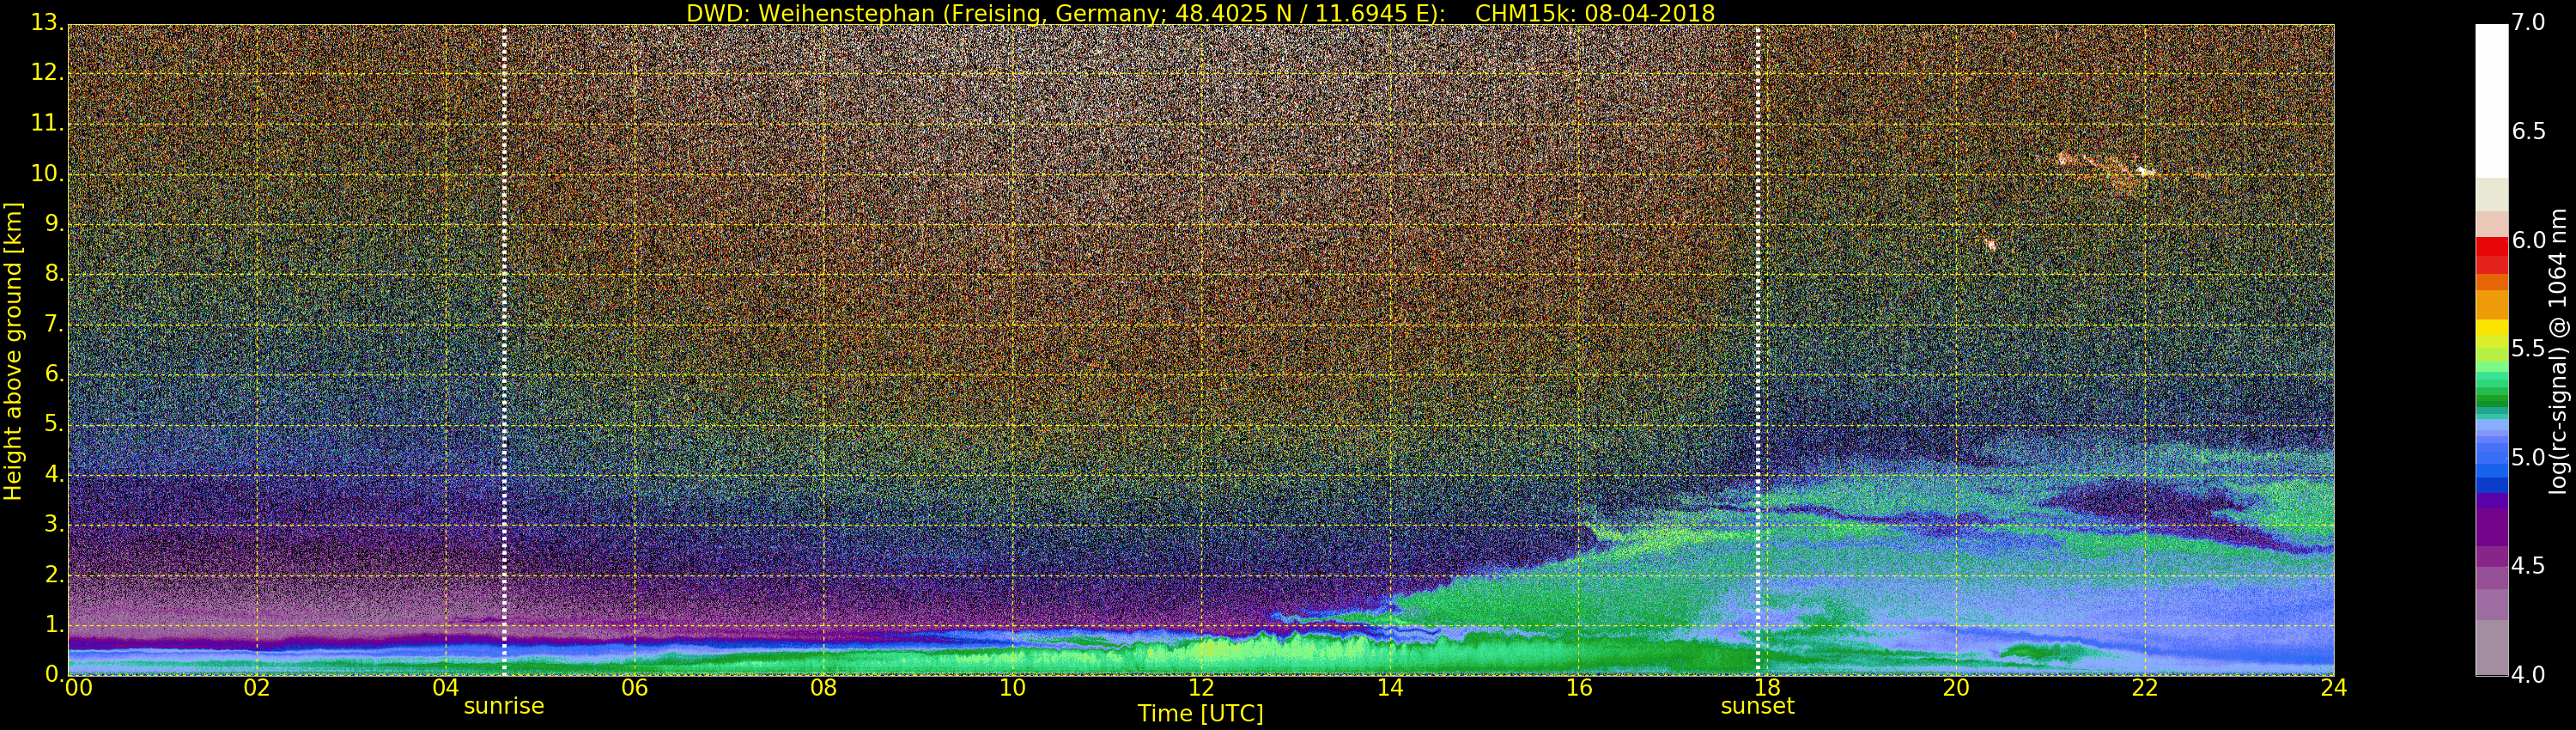The height and width of the screenshot is (730, 2576).
Task: Click the time axis tick '08'
Action: (x=823, y=688)
